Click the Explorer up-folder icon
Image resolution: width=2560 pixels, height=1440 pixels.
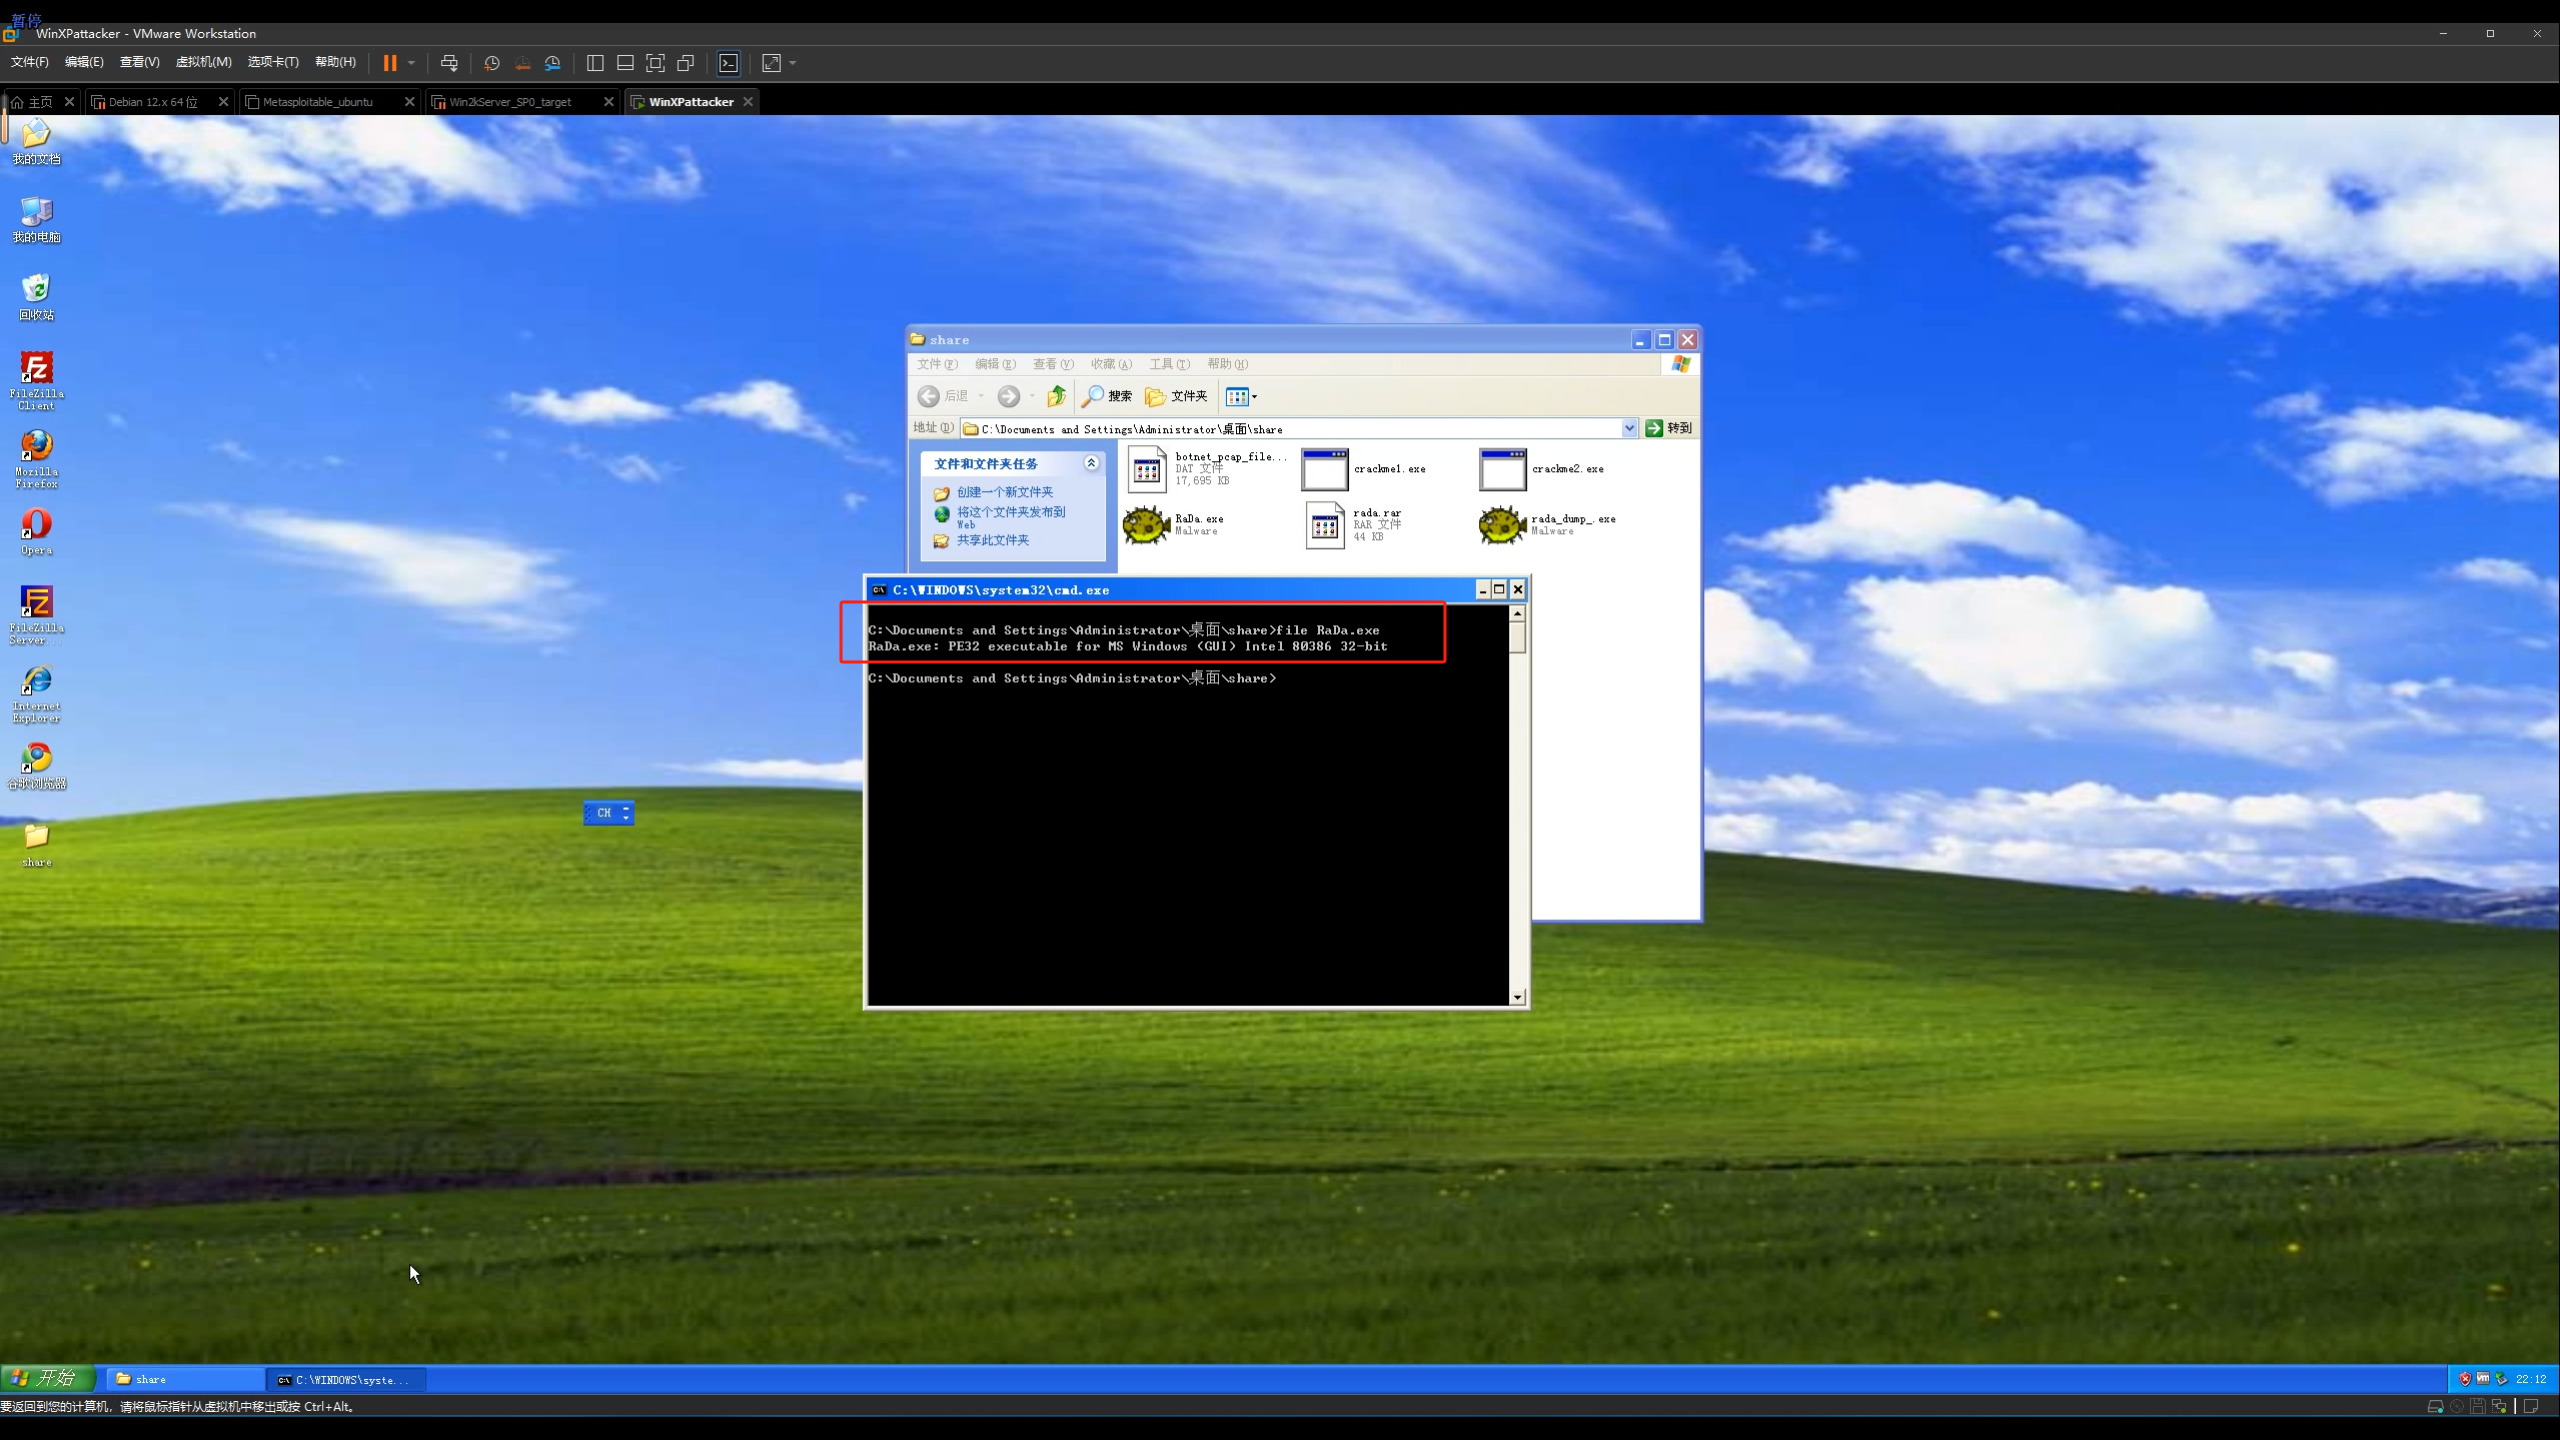pyautogui.click(x=1056, y=396)
